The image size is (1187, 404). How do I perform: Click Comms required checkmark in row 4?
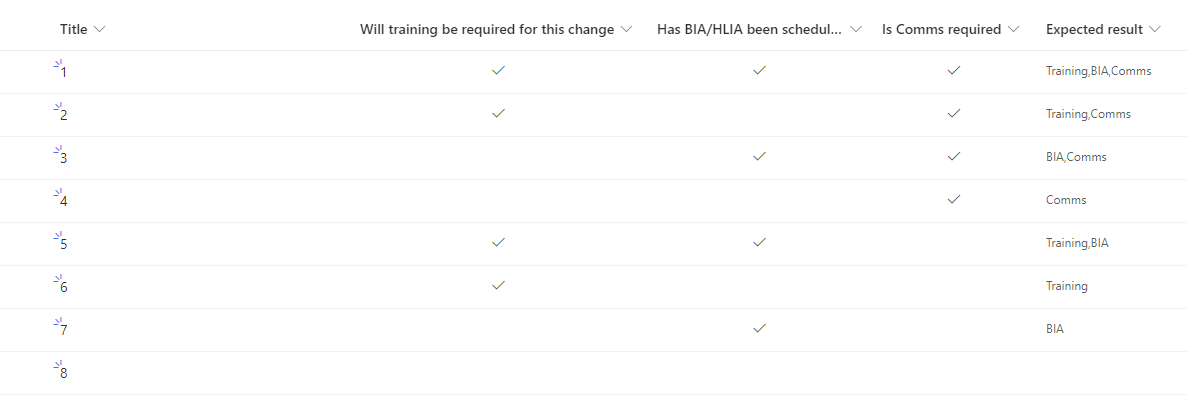point(954,199)
